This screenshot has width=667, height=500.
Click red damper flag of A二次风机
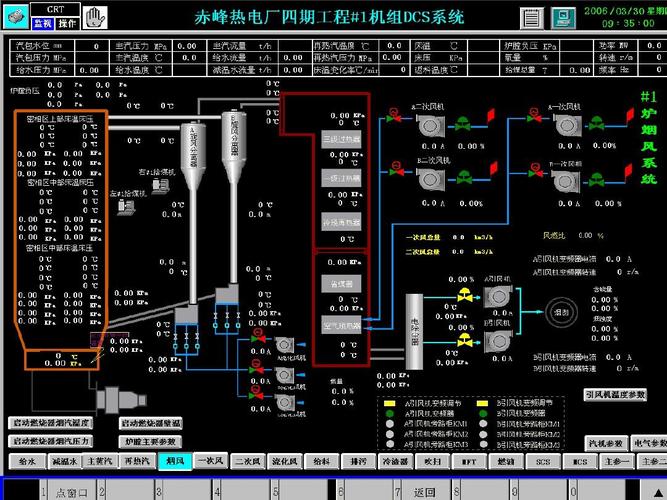[x=490, y=115]
